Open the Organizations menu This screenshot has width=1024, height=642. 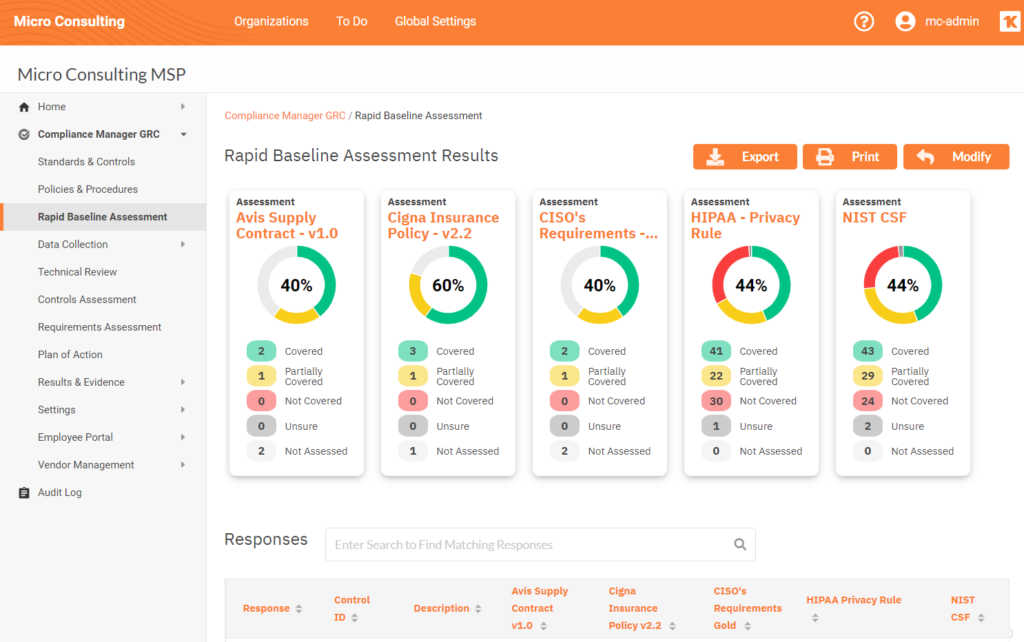(271, 20)
